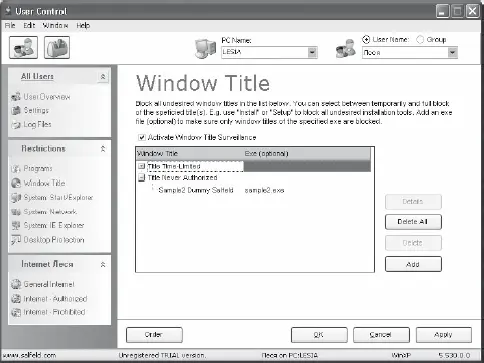The image size is (484, 363).
Task: Collapse the Restrictions panel
Action: 103,149
